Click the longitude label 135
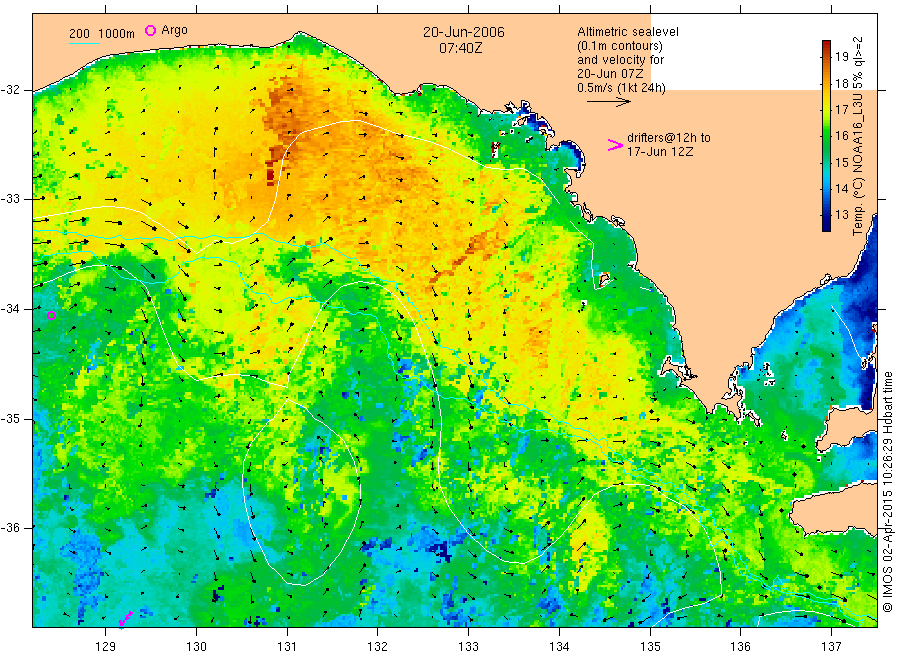This screenshot has width=900, height=660. (650, 647)
